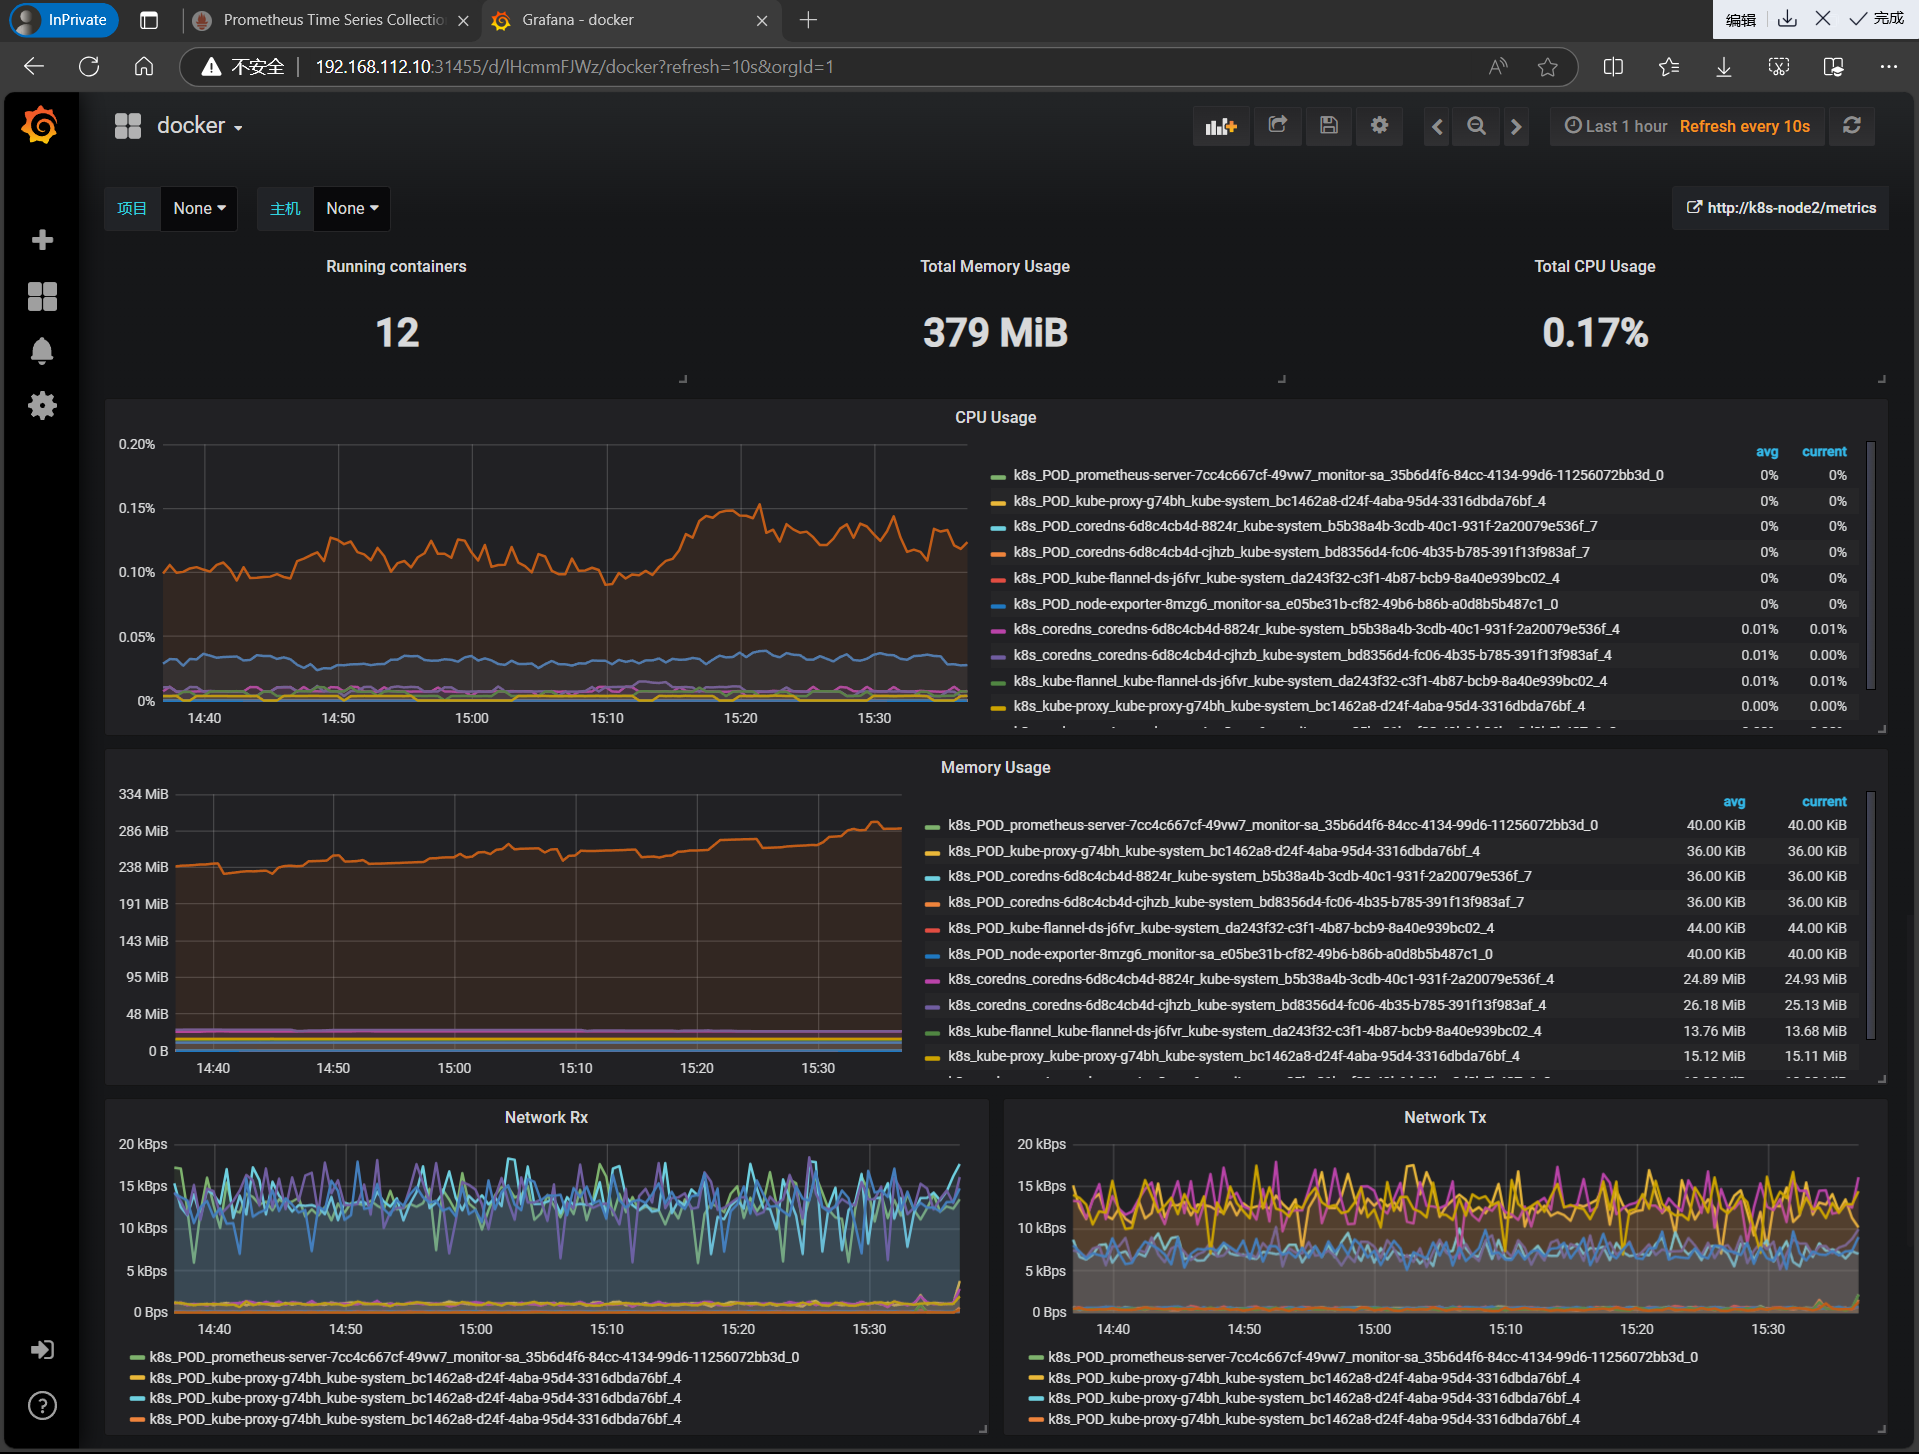Open the Share dashboard dialog

pyautogui.click(x=1277, y=126)
